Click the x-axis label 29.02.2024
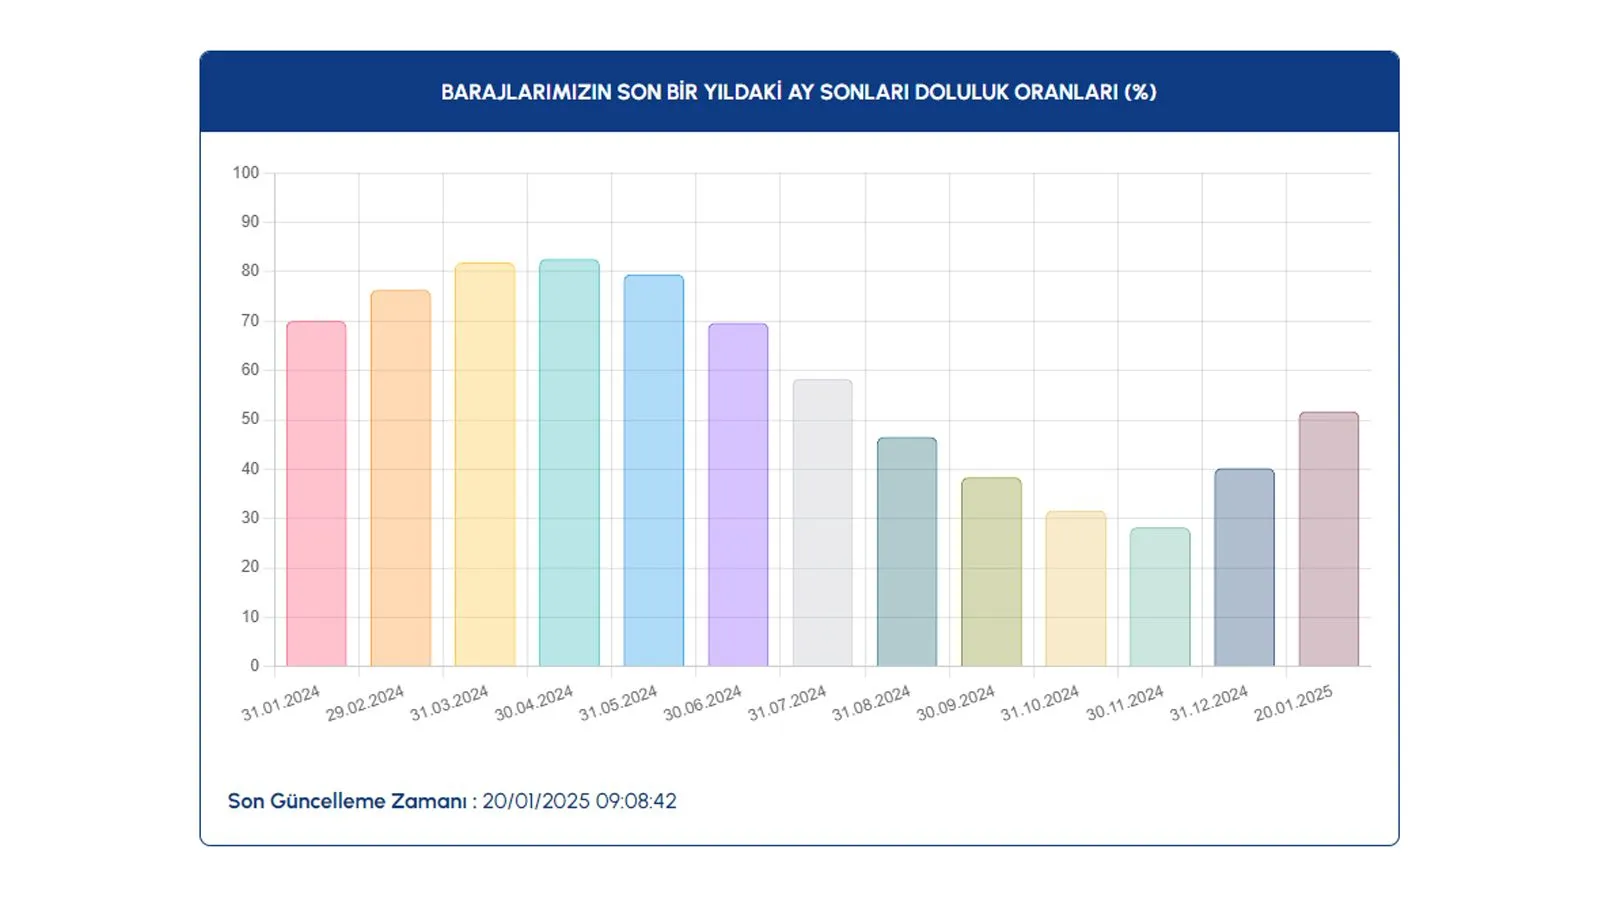This screenshot has width=1600, height=900. [365, 703]
